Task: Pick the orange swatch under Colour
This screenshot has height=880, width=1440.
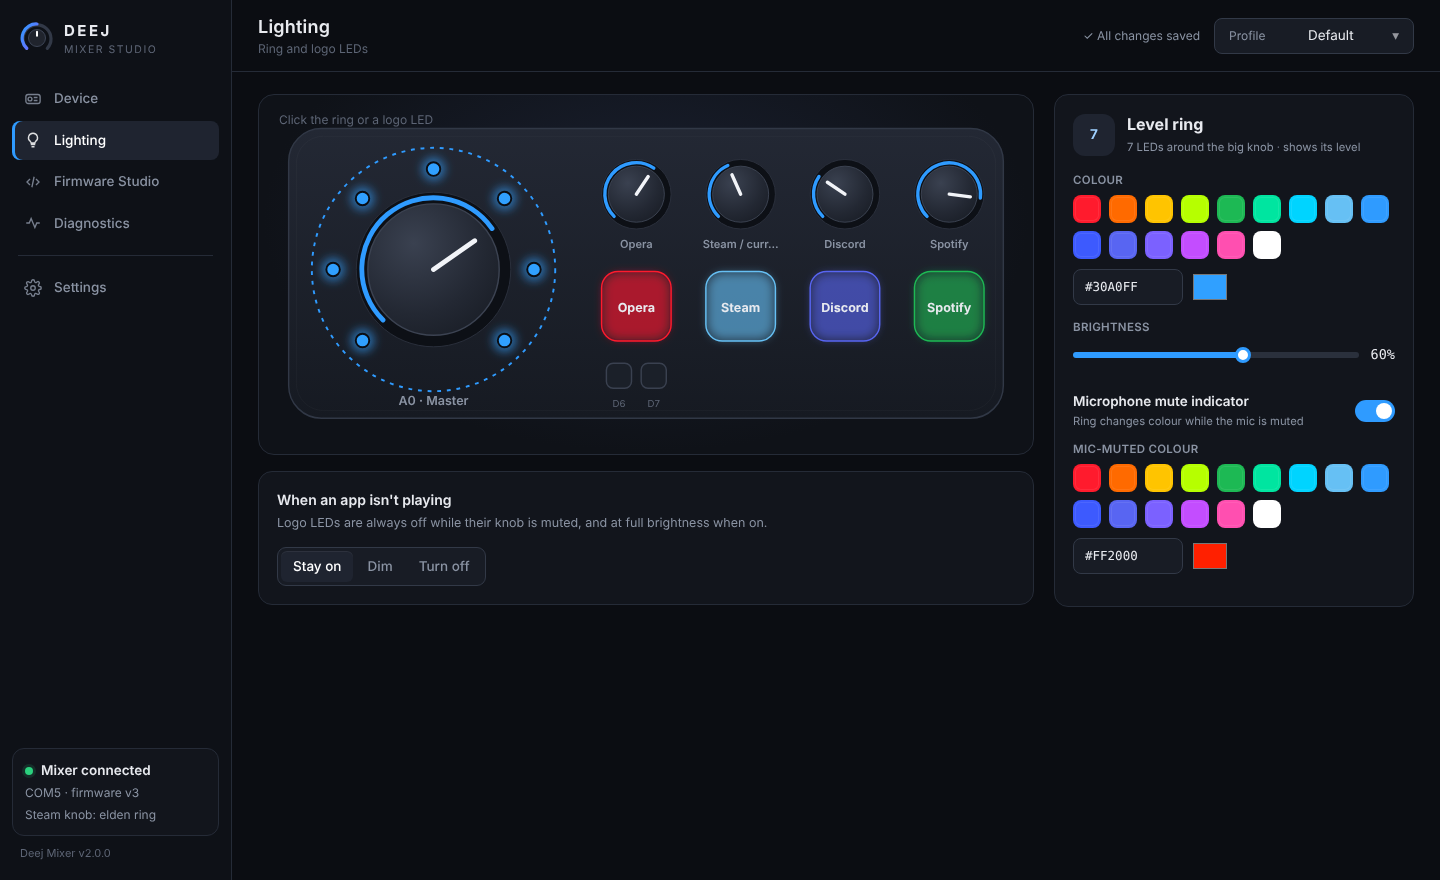Action: coord(1123,209)
